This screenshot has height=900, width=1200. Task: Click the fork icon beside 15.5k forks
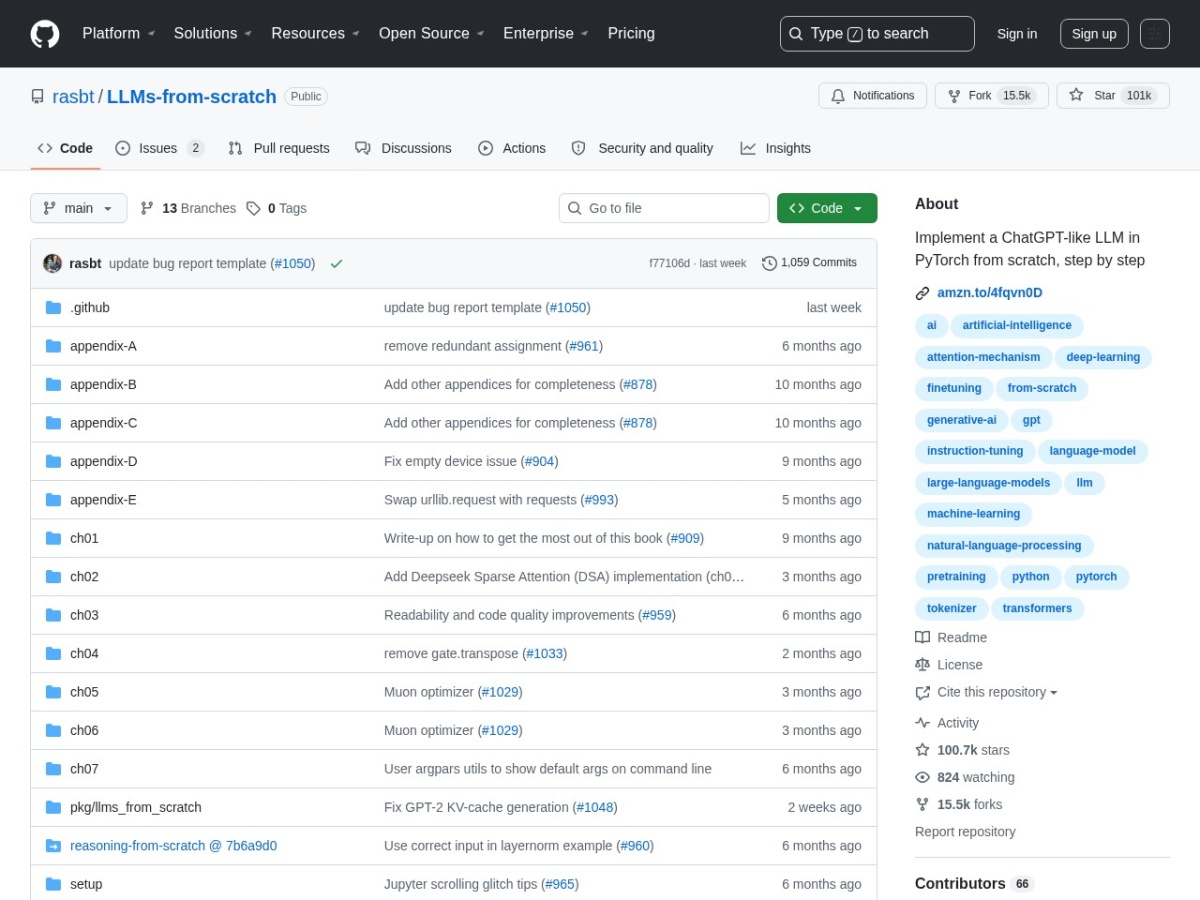click(922, 804)
